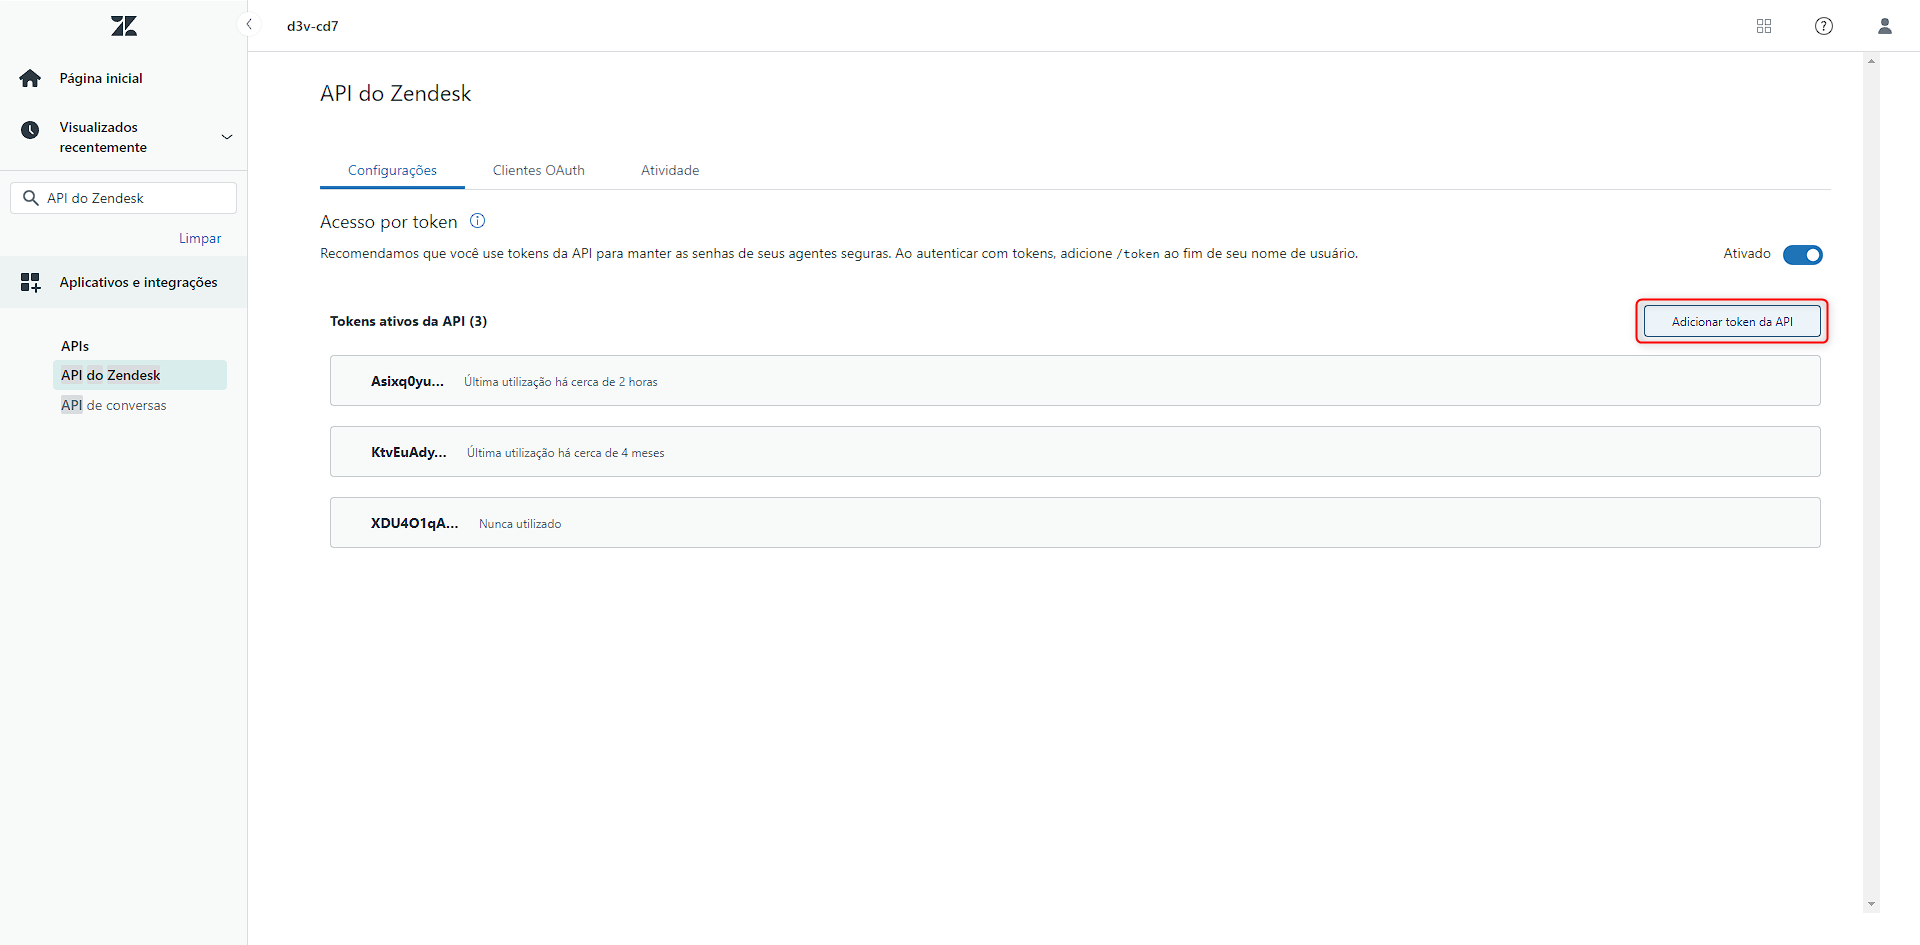Open the Asixq0yu... token row
1920x945 pixels.
(1075, 381)
